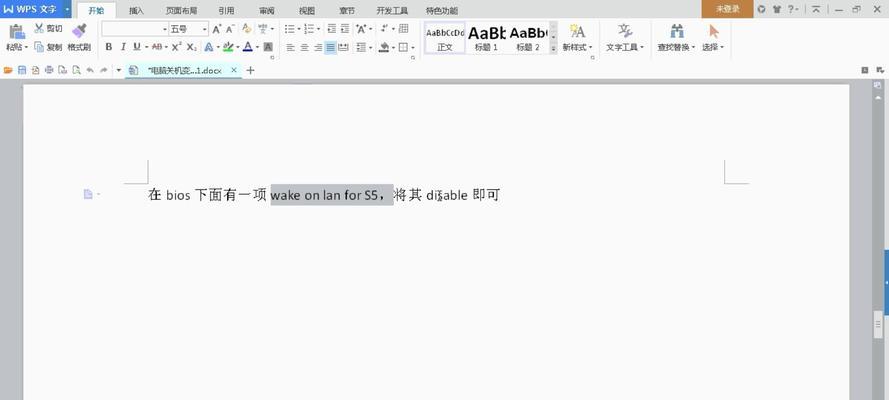Increase paragraph indent
889x400 pixels.
(345, 28)
